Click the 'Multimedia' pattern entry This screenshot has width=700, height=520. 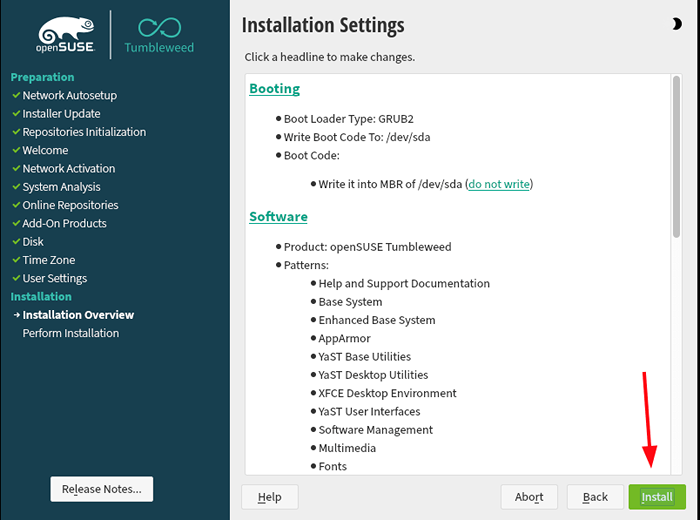coord(347,448)
